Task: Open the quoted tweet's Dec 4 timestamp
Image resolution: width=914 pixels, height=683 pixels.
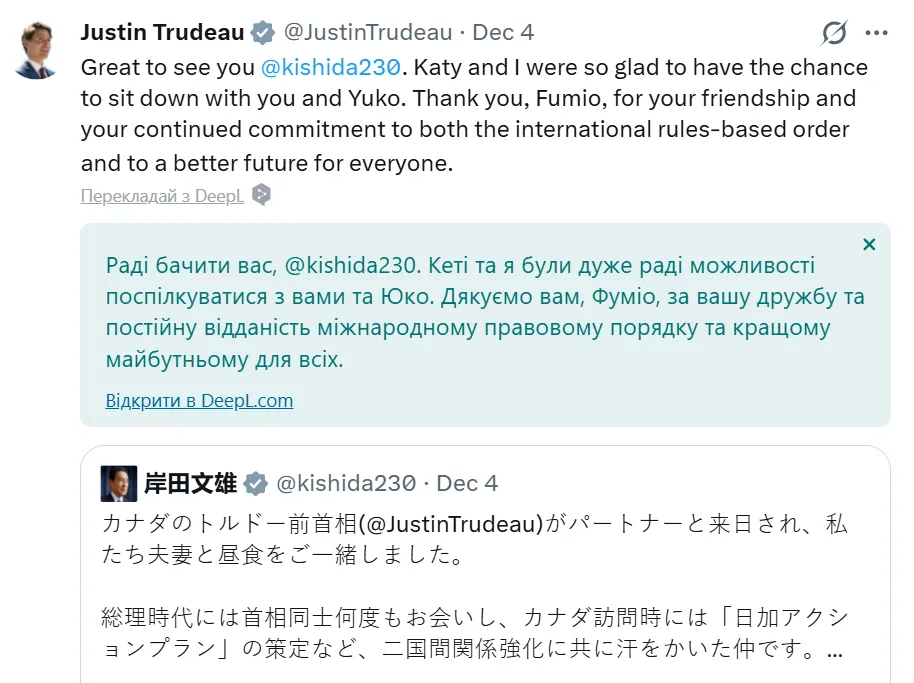Action: click(x=467, y=484)
